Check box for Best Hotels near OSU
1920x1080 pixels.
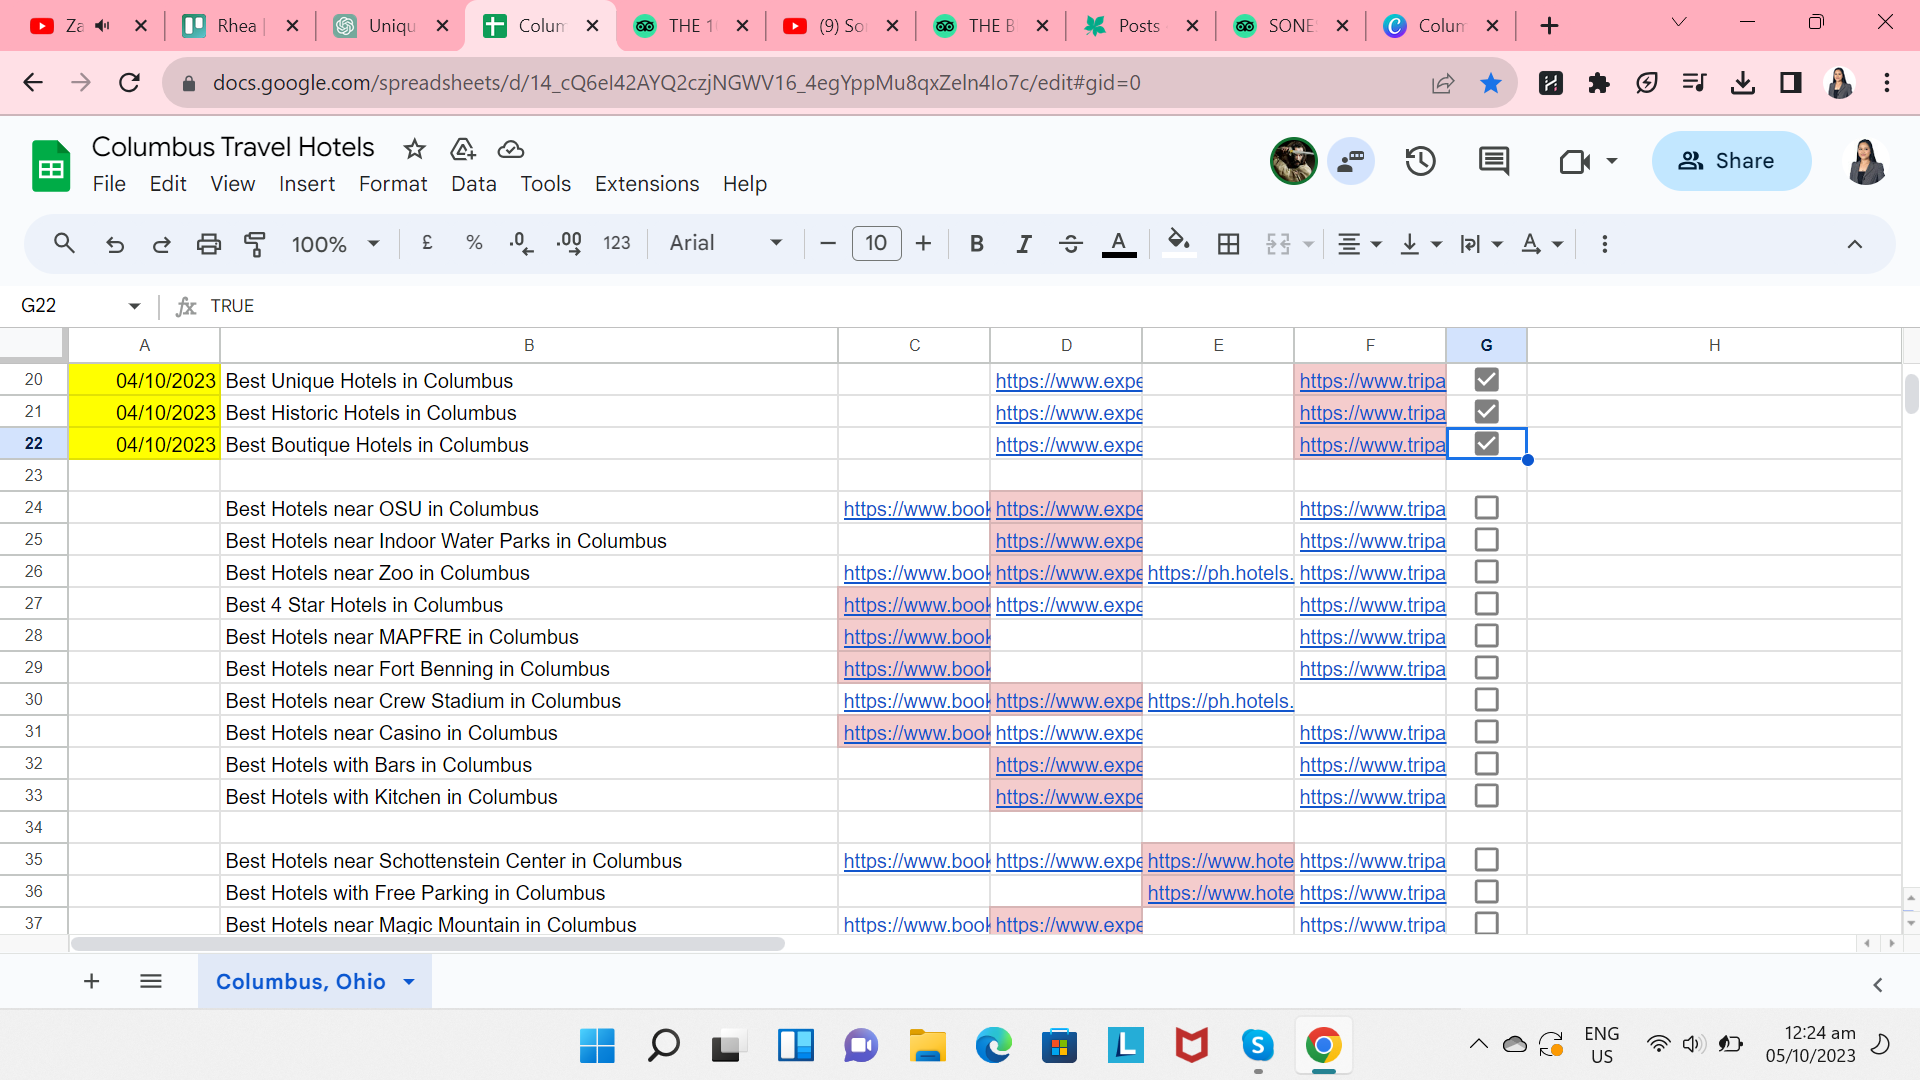coord(1486,508)
